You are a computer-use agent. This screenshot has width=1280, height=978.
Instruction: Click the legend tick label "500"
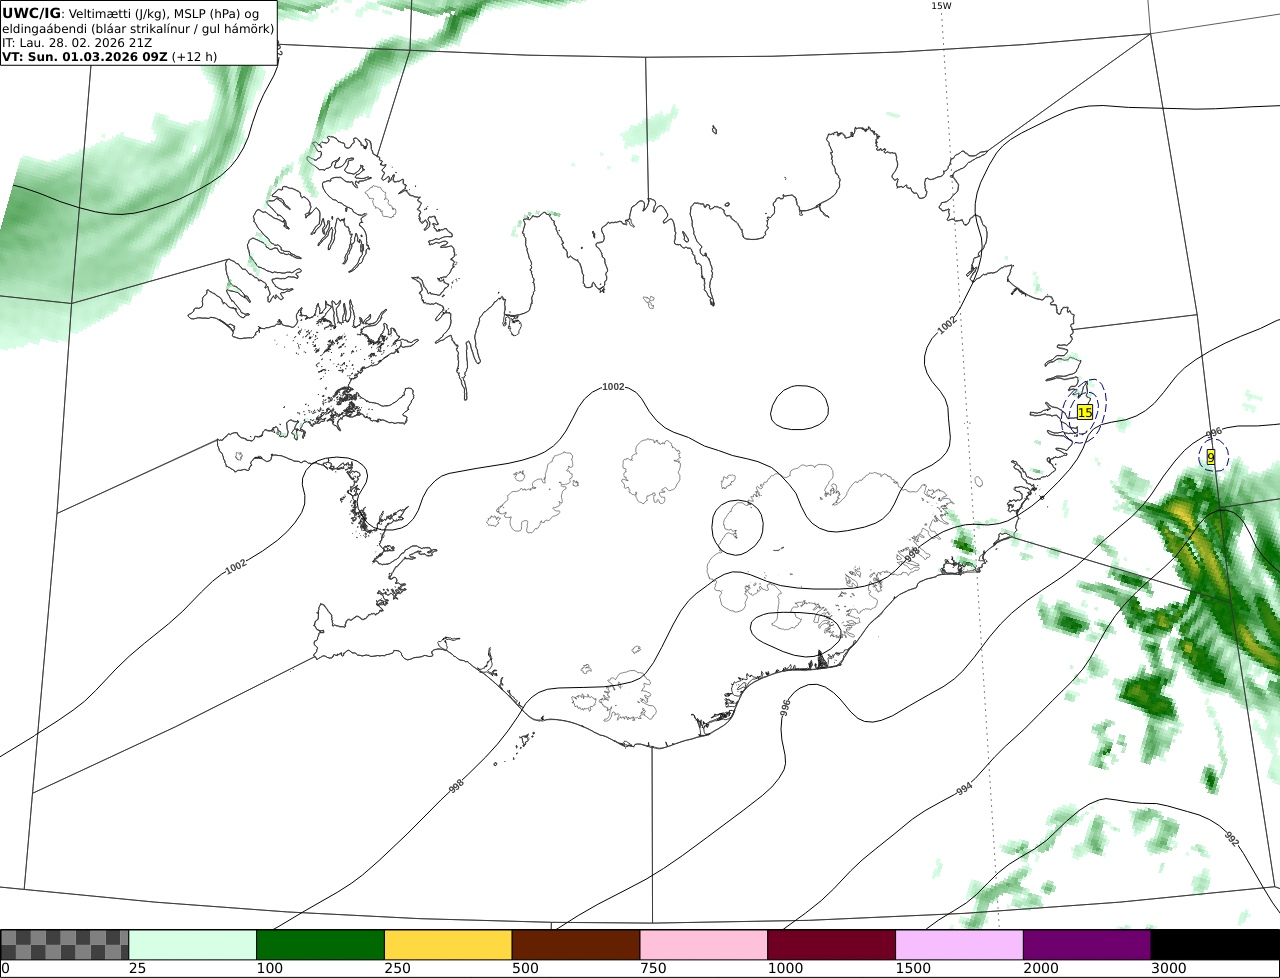pyautogui.click(x=524, y=969)
